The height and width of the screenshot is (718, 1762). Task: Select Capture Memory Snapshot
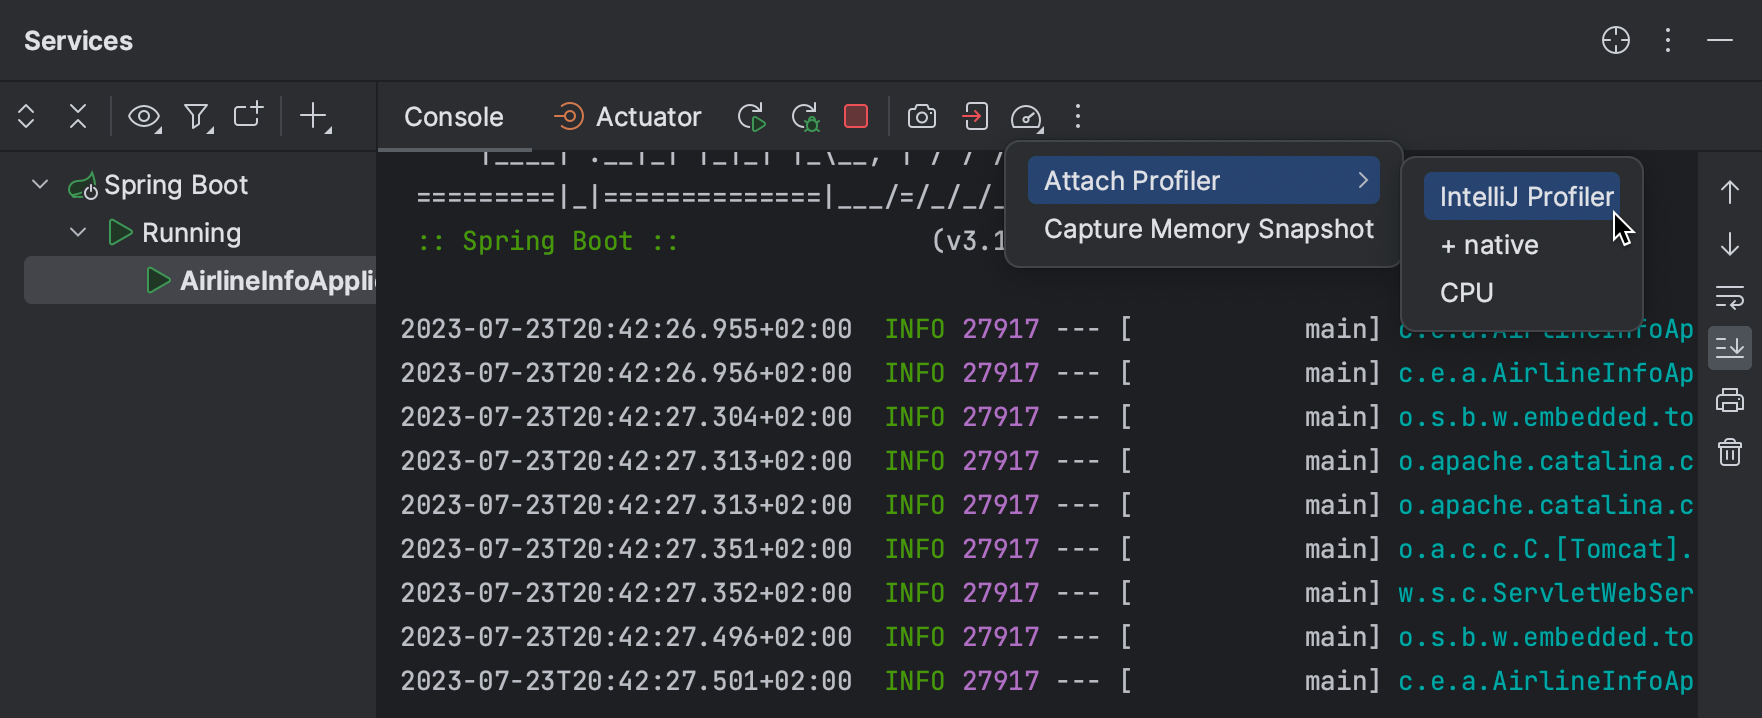[x=1209, y=229]
